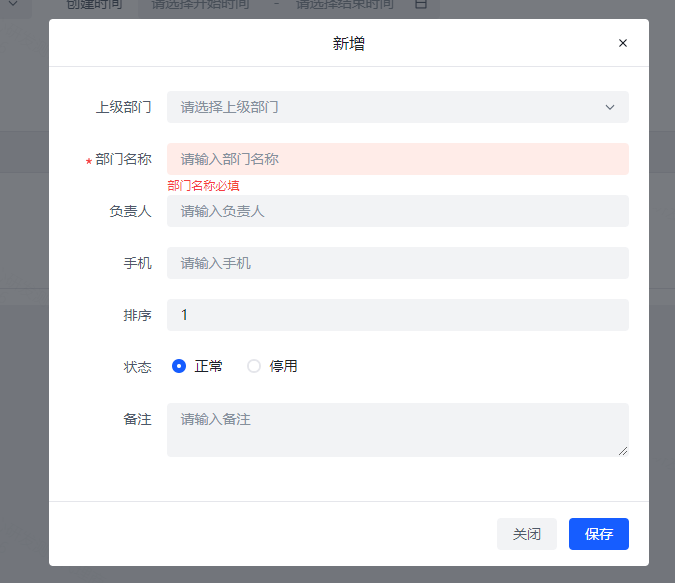675x583 pixels.
Task: Click the 手机 phone input field
Action: click(397, 263)
